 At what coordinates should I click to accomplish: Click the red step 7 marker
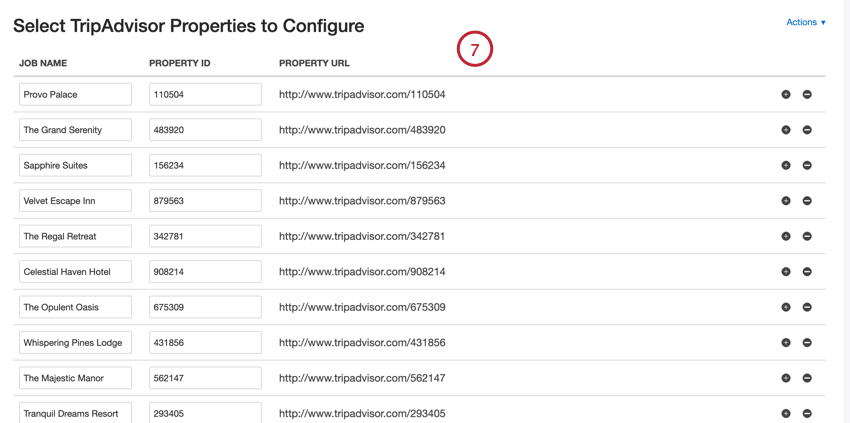475,49
